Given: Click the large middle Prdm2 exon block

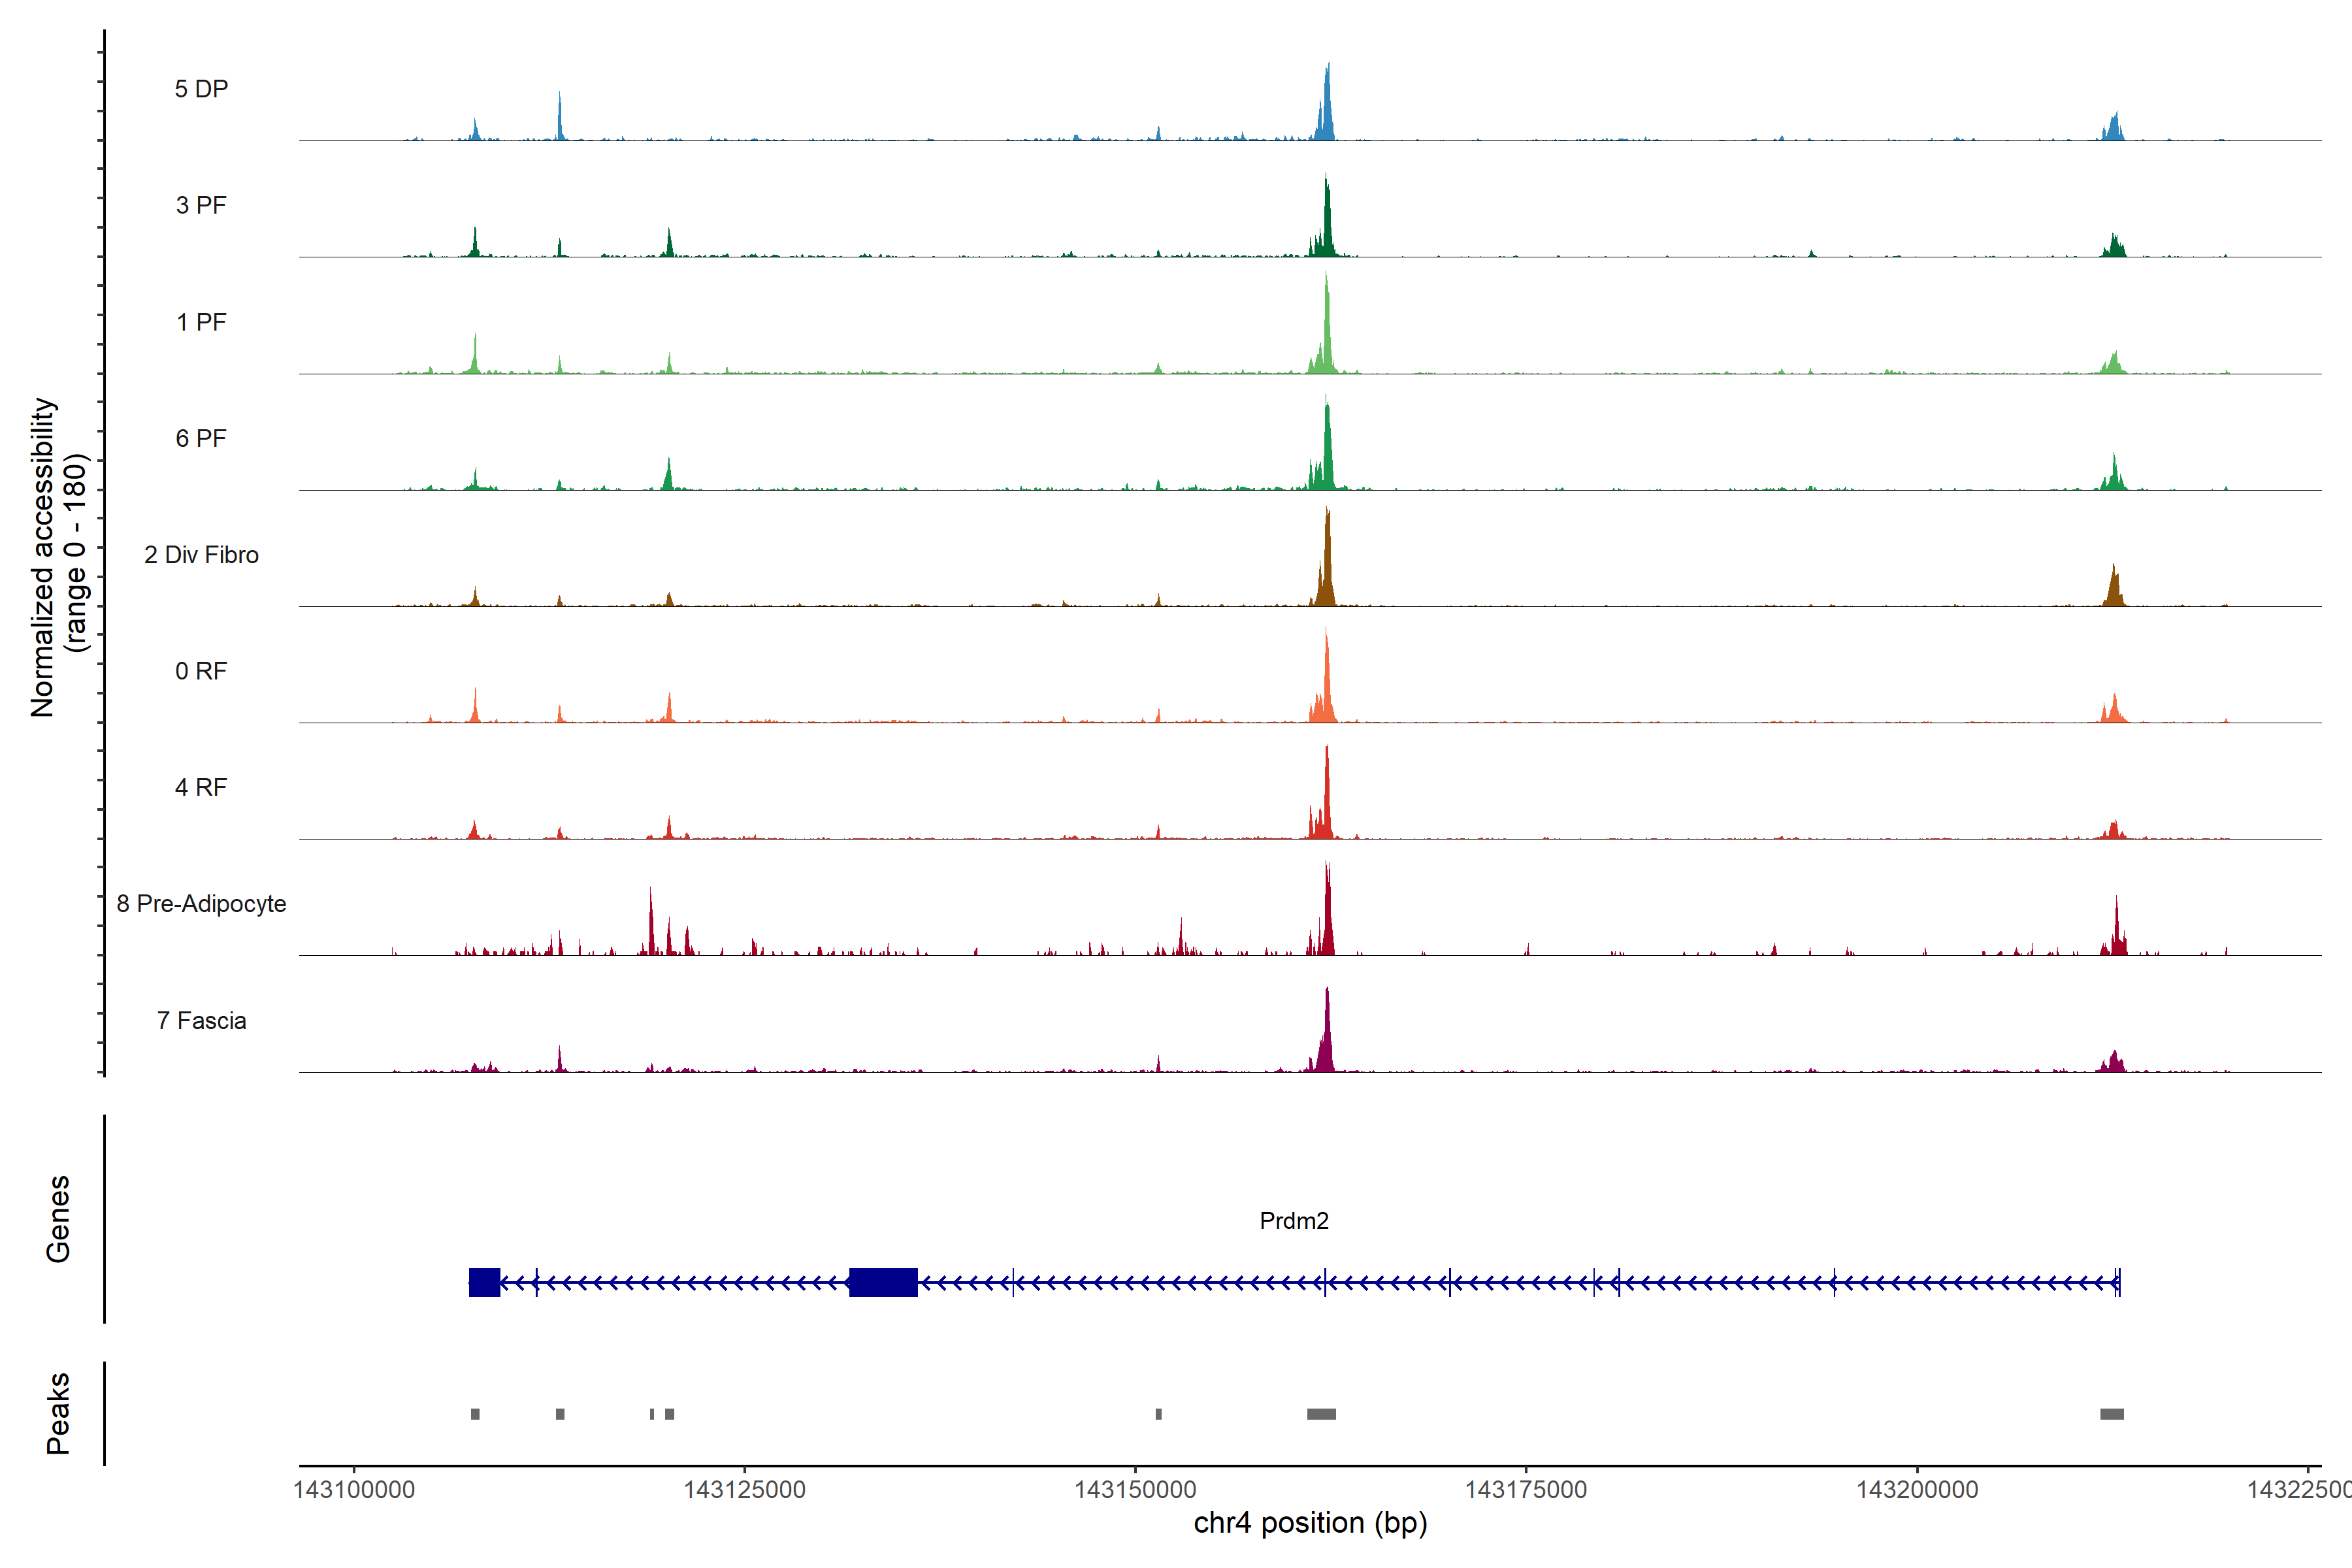Looking at the screenshot, I should [x=883, y=1282].
